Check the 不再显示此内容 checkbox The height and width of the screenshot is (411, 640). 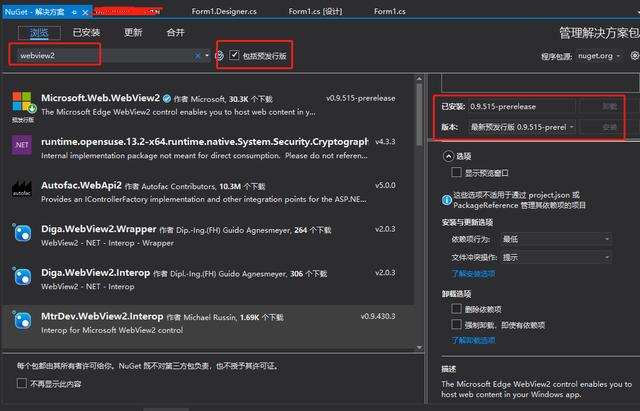[22, 383]
